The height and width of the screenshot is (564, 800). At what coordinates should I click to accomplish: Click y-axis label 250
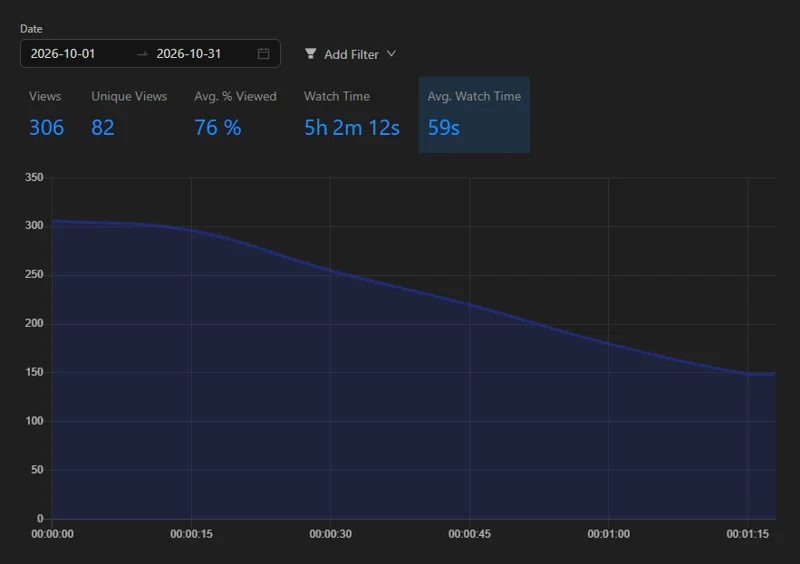tap(34, 274)
